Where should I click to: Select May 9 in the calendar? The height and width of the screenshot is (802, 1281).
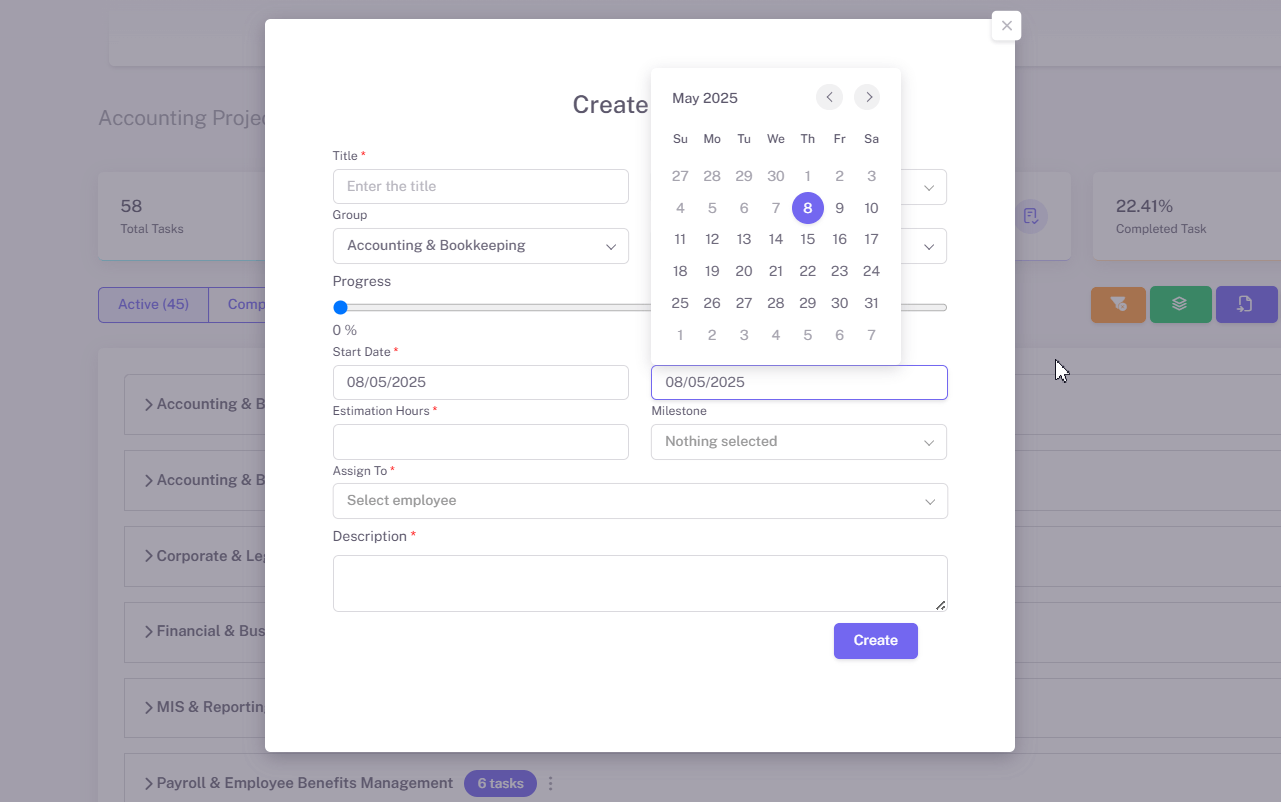[x=840, y=208]
